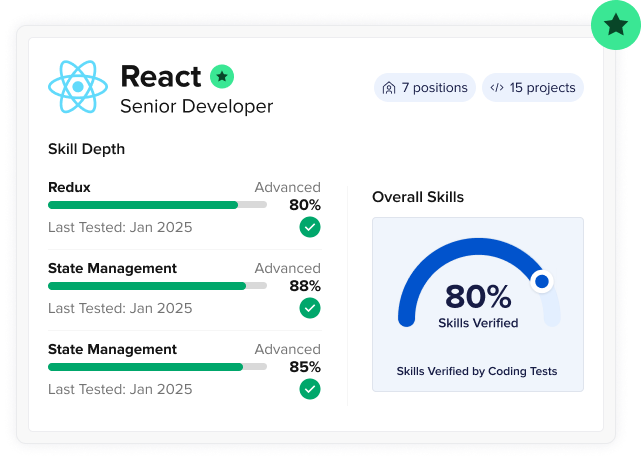Click the green checkmark in the Redux row

[310, 227]
